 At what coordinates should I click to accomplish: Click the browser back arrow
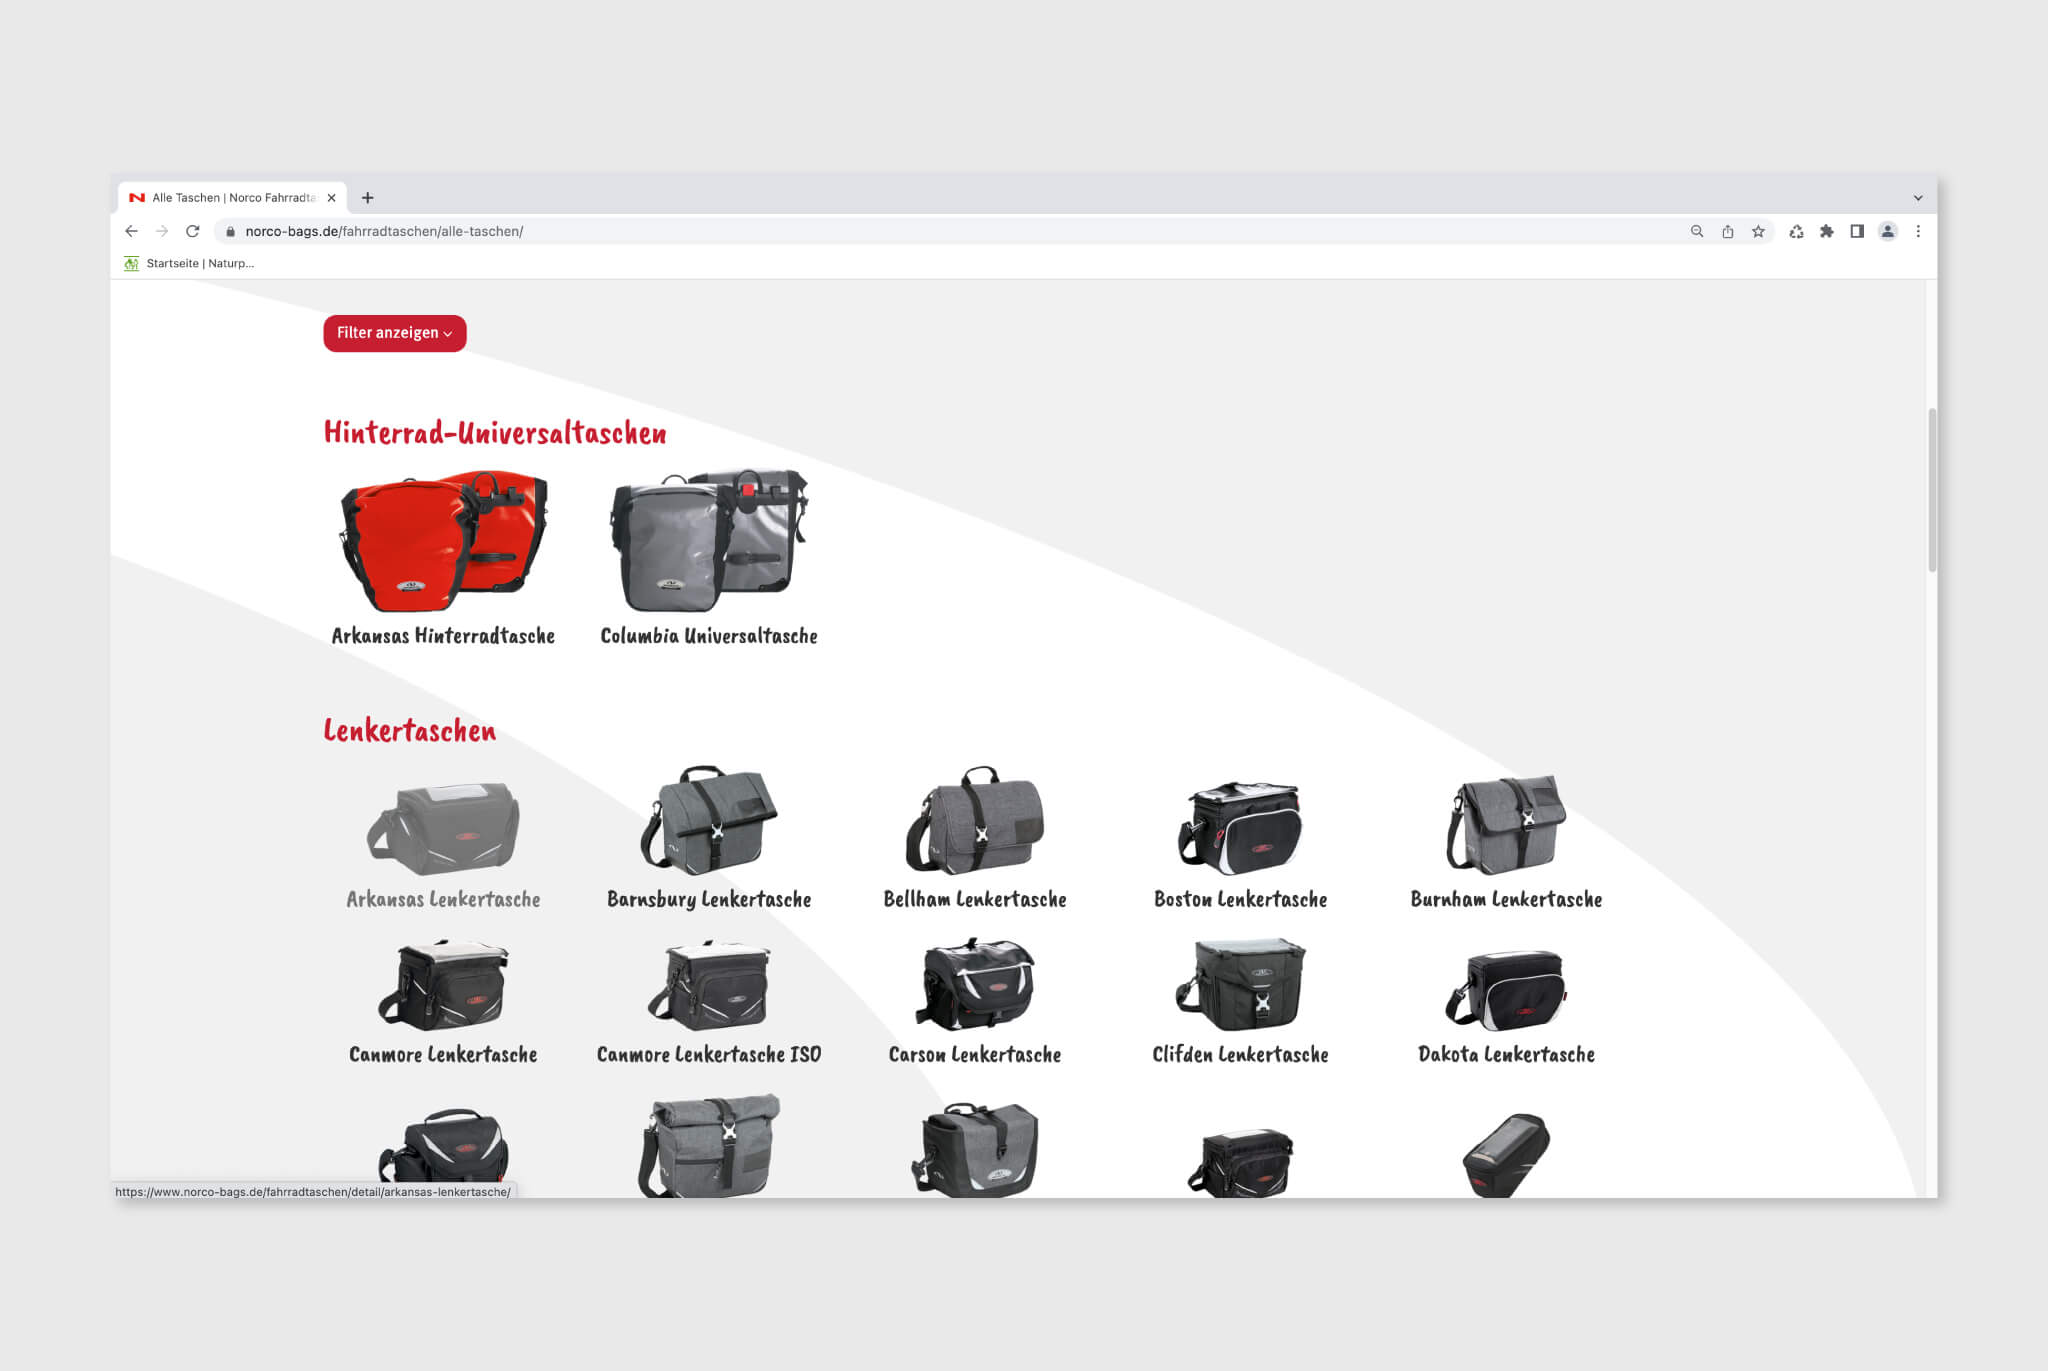131,231
